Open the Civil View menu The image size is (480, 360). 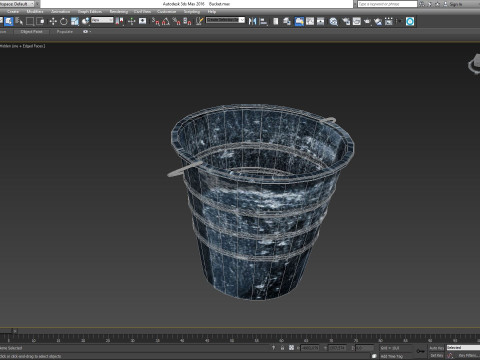pos(142,12)
